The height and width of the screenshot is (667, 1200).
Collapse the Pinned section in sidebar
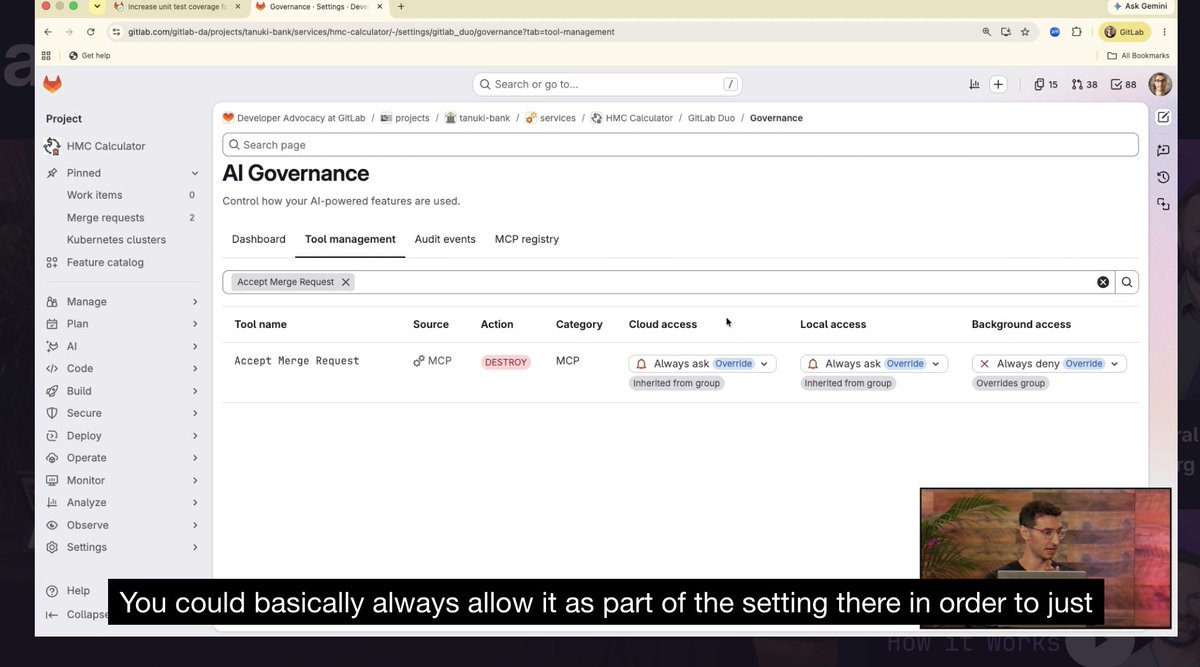tap(194, 173)
